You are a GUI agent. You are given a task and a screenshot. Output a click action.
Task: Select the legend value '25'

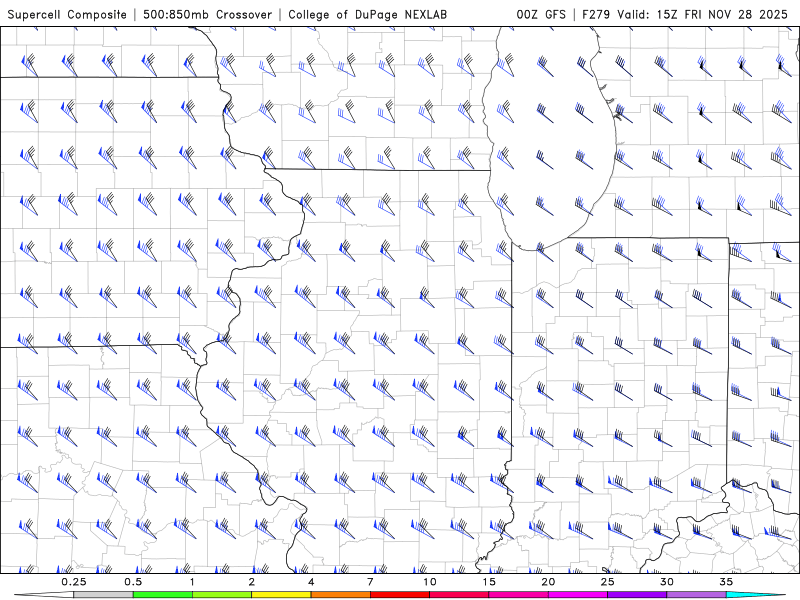click(x=607, y=582)
